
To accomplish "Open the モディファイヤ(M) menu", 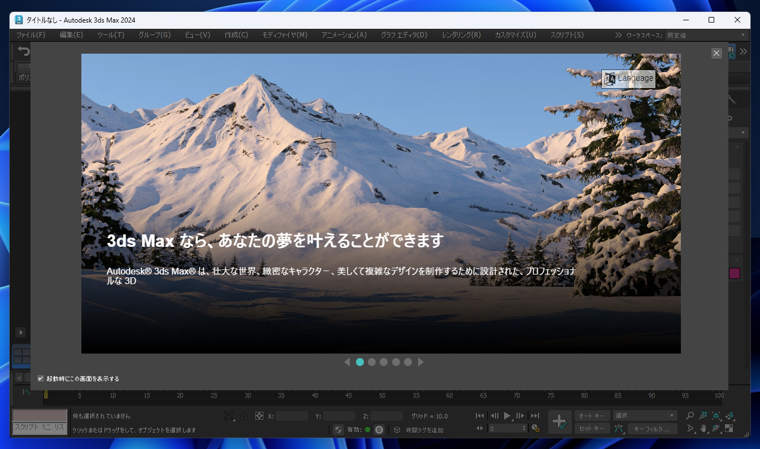I will coord(285,35).
